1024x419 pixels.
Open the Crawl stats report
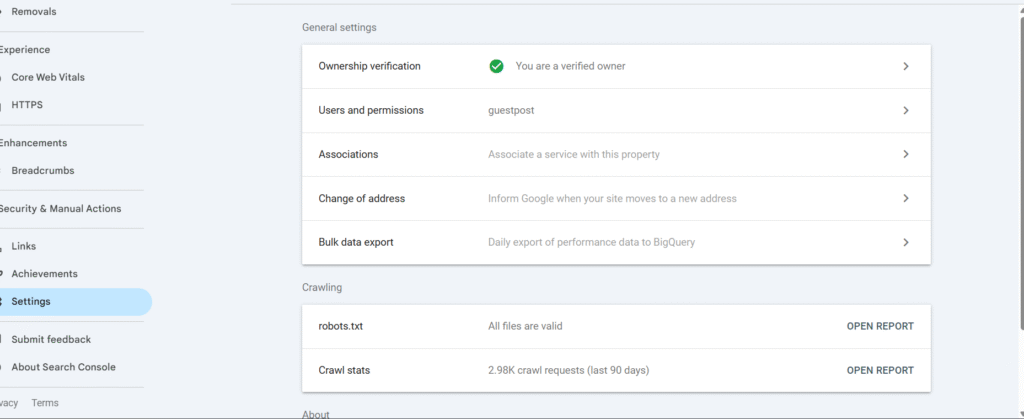tap(879, 370)
